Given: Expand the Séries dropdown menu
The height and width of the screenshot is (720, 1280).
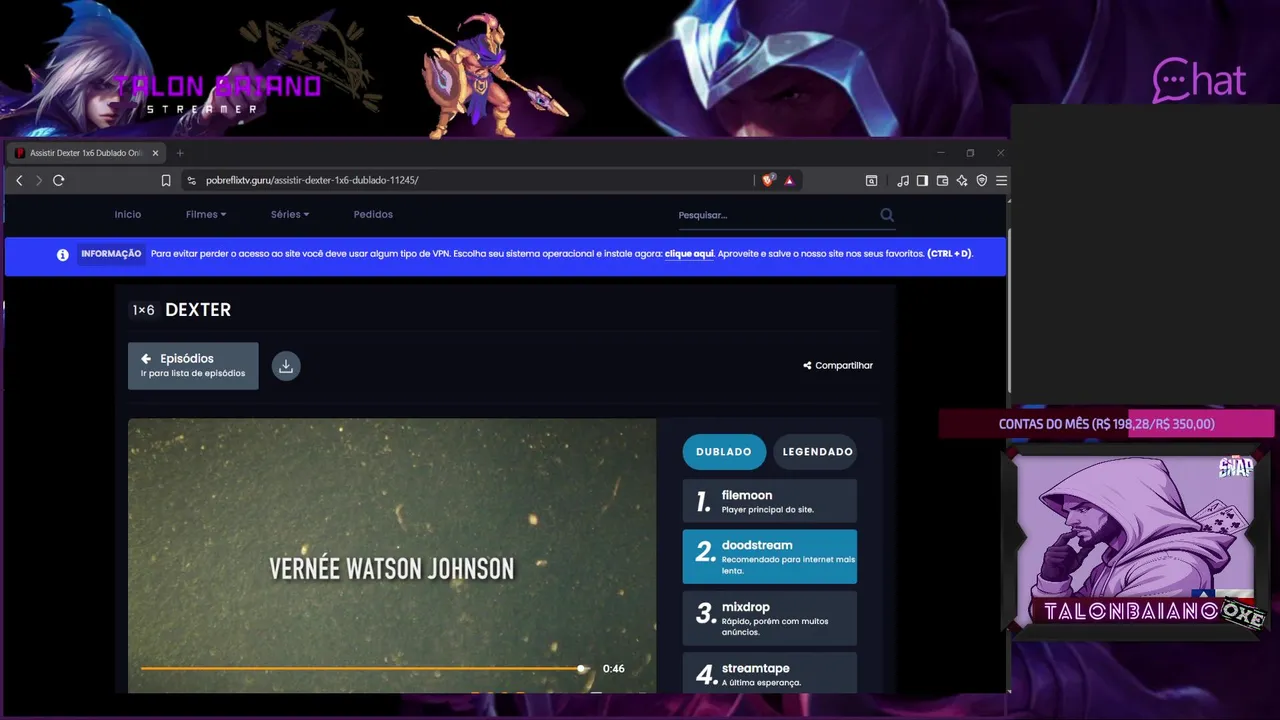Looking at the screenshot, I should (290, 214).
